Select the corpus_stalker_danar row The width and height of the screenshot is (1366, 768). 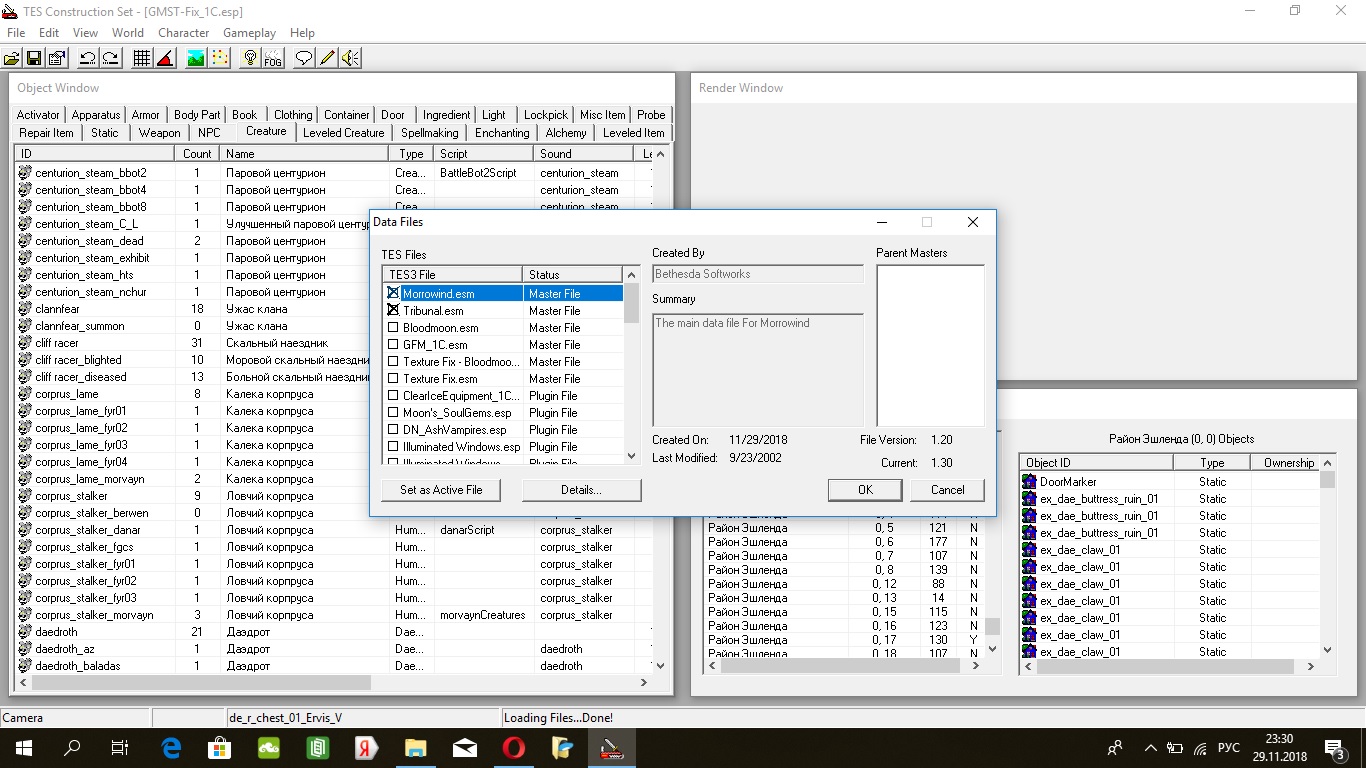(334, 530)
